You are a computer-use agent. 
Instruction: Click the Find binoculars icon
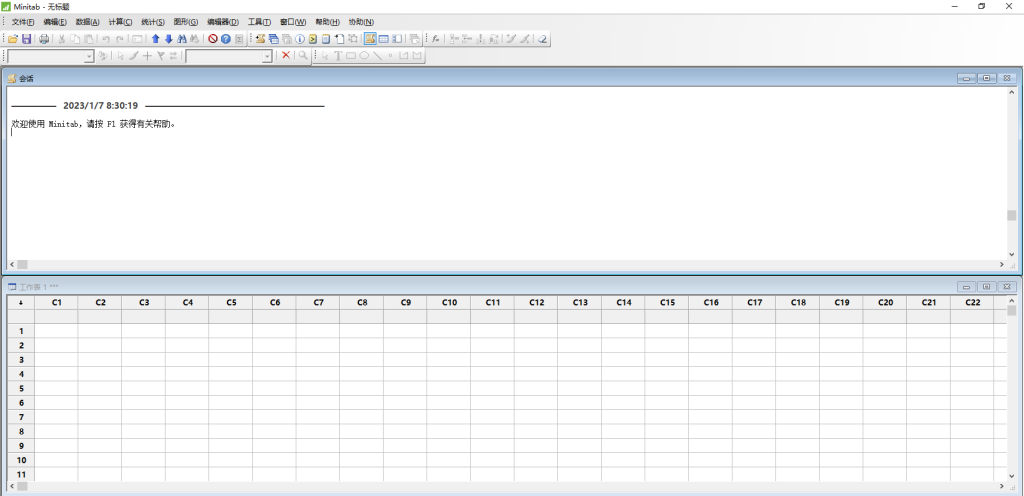point(181,39)
